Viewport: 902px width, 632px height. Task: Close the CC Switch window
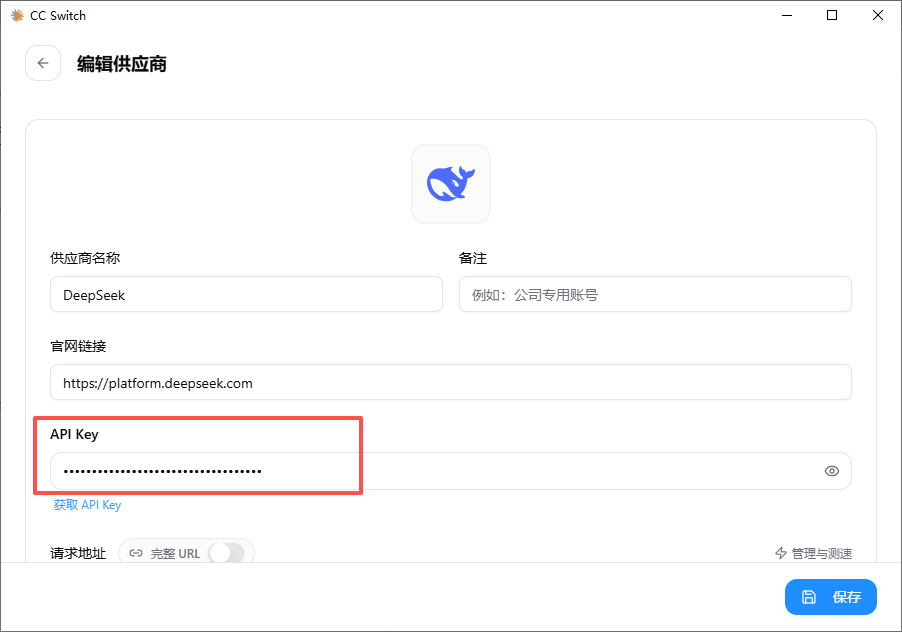pos(878,16)
